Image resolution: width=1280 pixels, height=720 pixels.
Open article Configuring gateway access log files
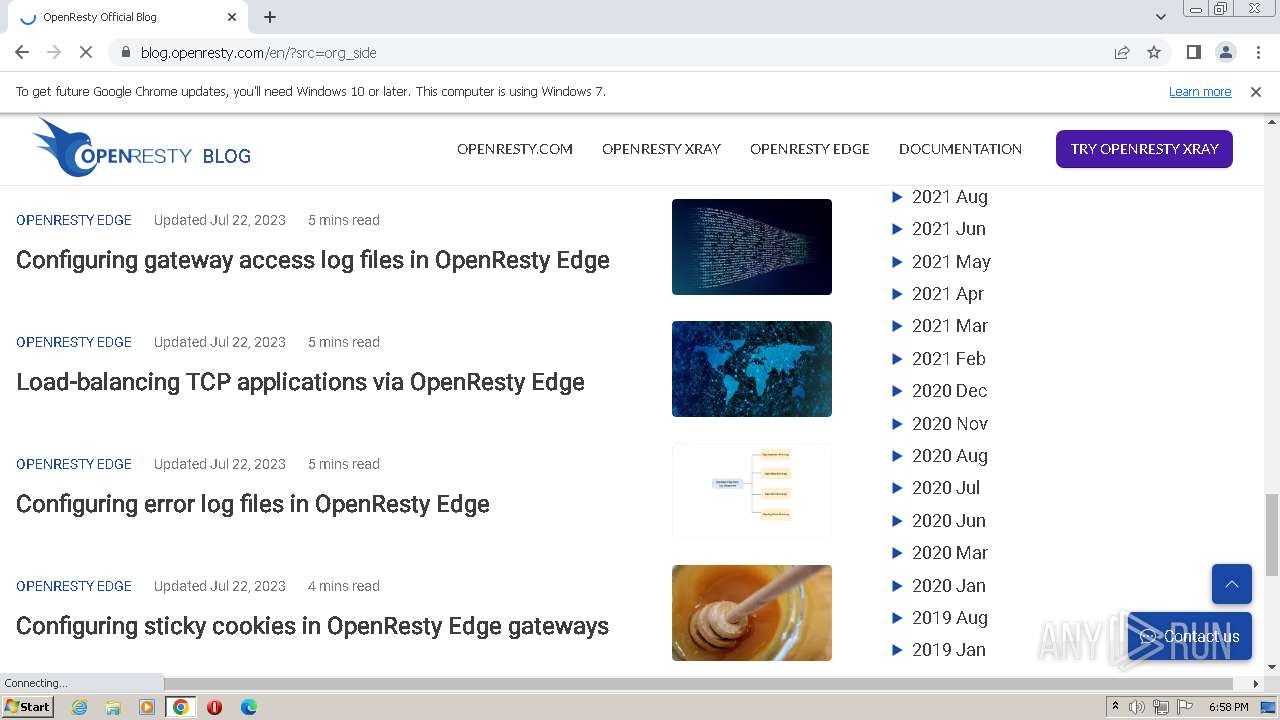click(313, 260)
